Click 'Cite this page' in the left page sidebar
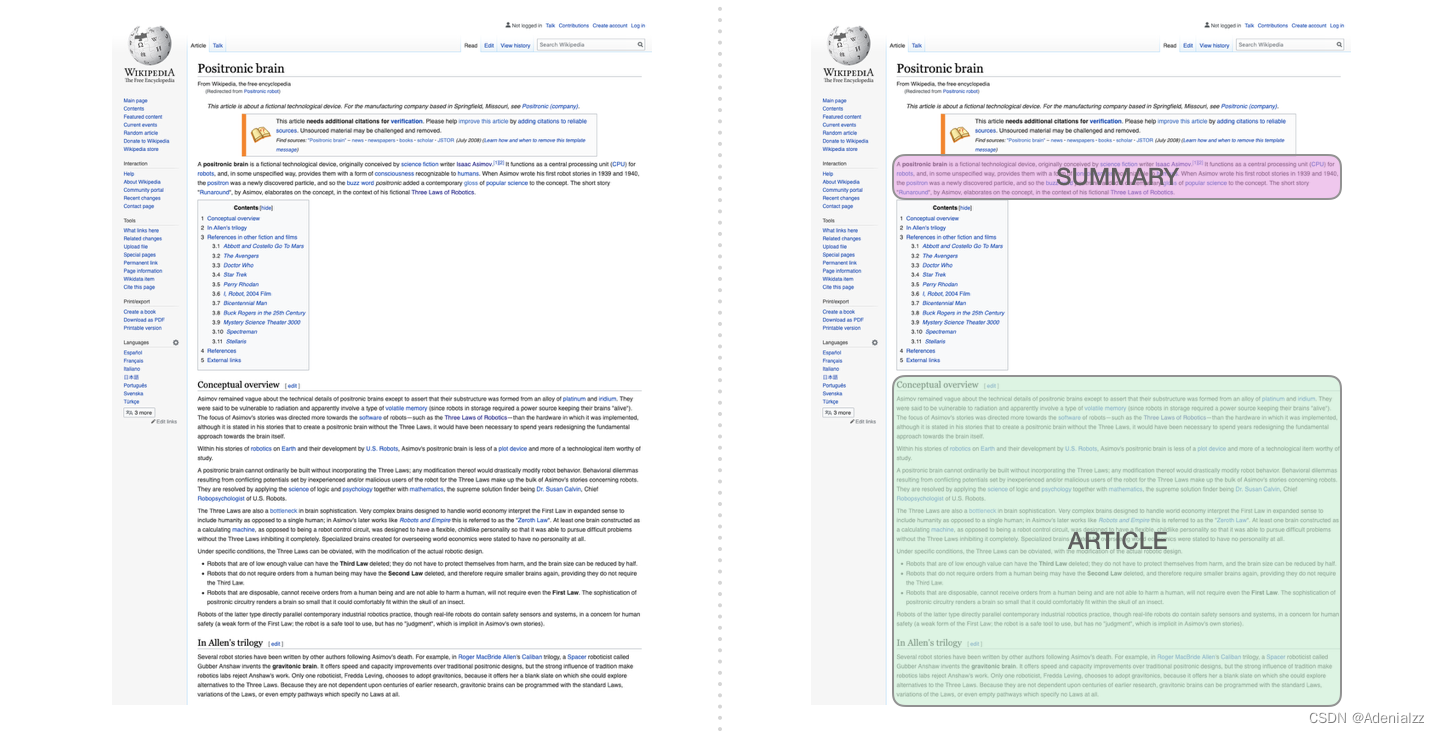This screenshot has width=1440, height=733. tap(139, 287)
